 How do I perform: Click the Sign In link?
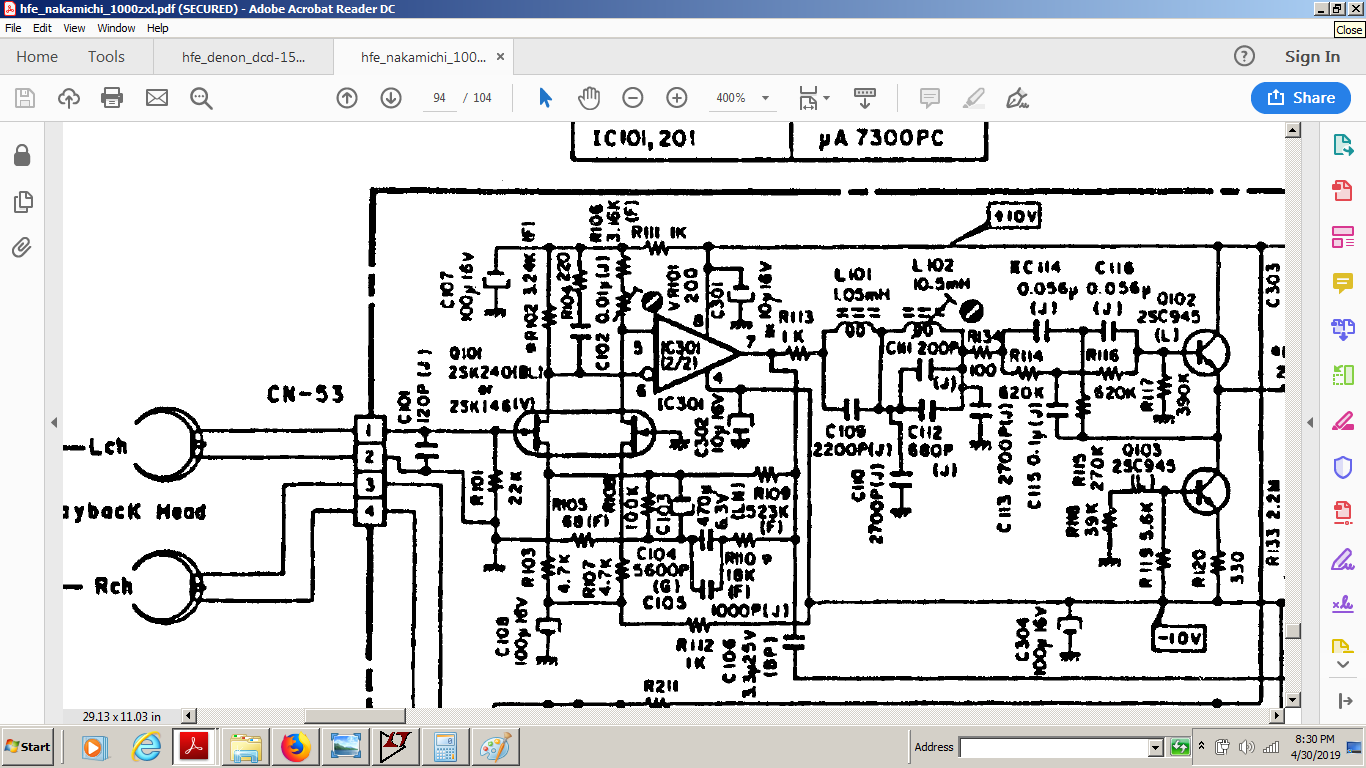tap(1312, 57)
